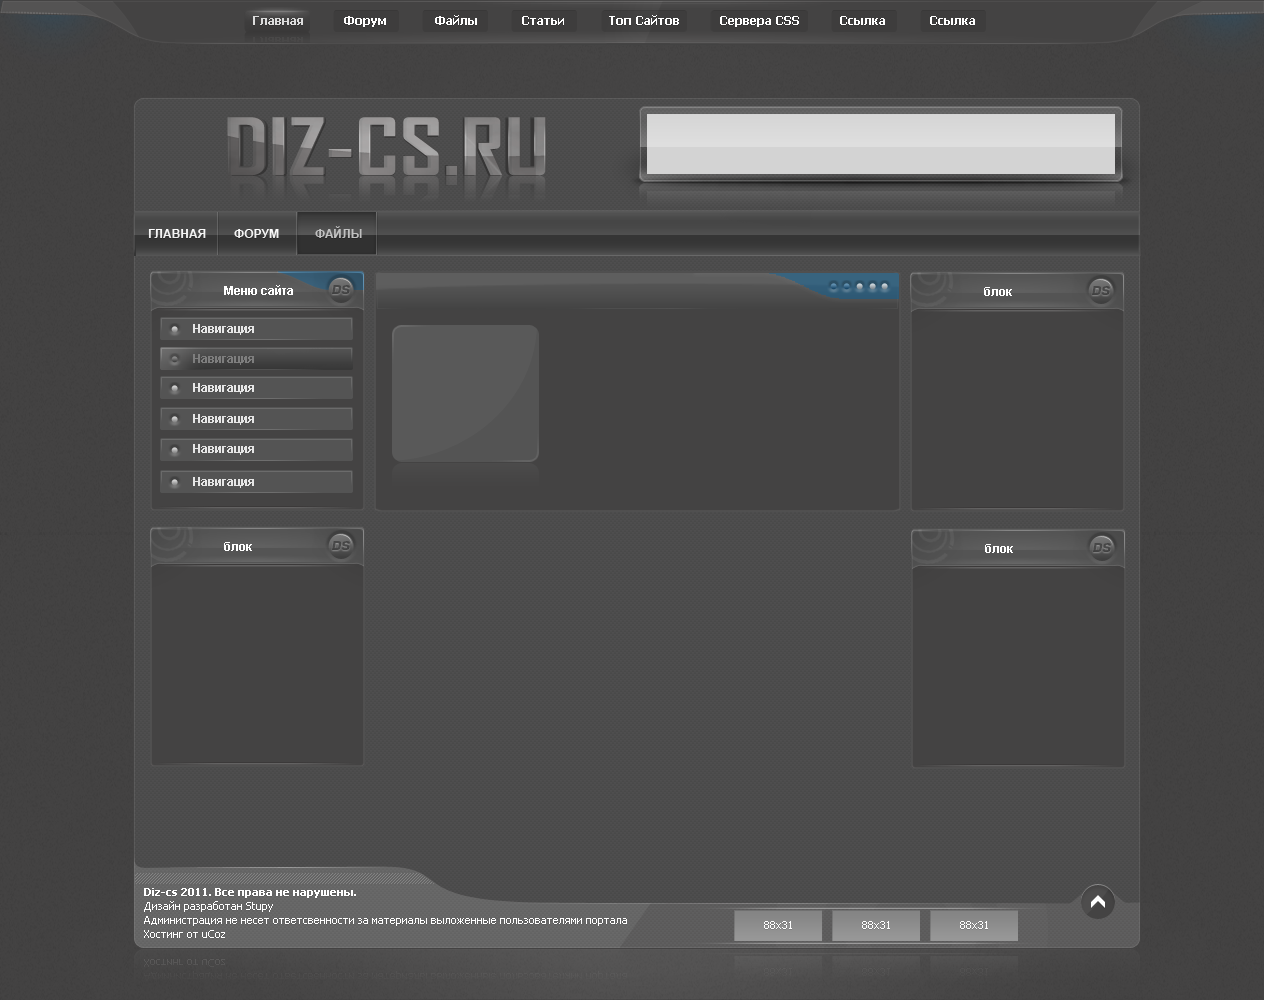Viewport: 1264px width, 1000px height.
Task: Click the DIZ-CS.RU site logo
Action: point(386,148)
